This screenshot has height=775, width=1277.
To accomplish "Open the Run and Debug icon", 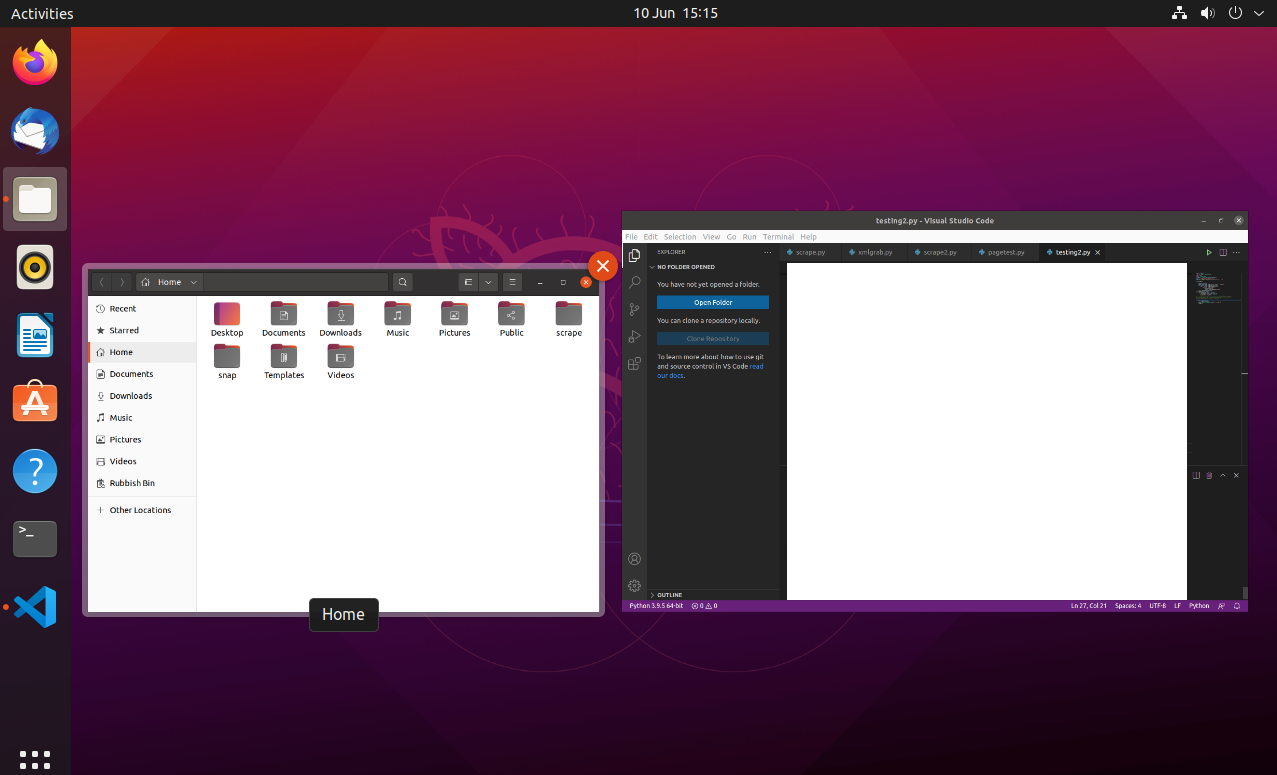I will click(x=634, y=336).
